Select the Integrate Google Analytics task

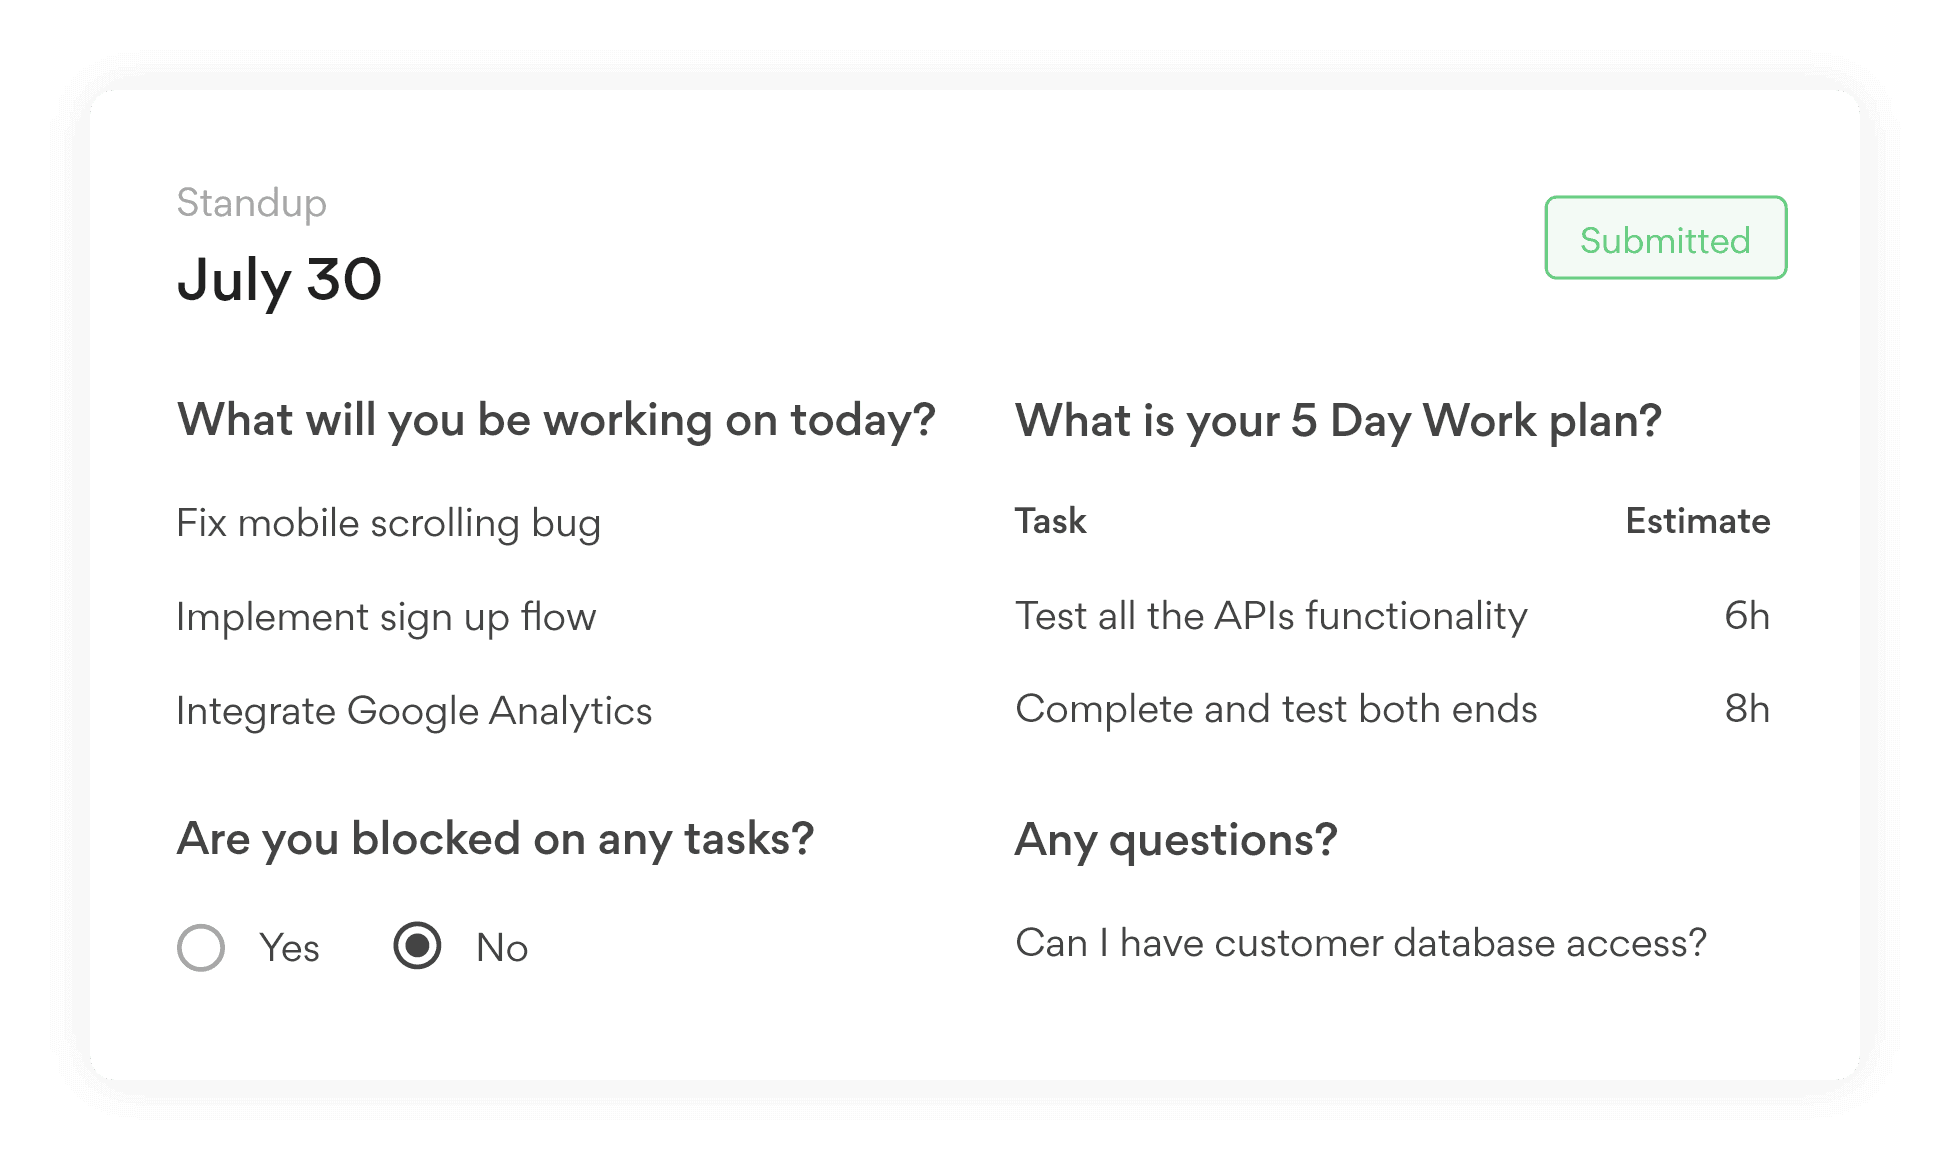click(413, 711)
